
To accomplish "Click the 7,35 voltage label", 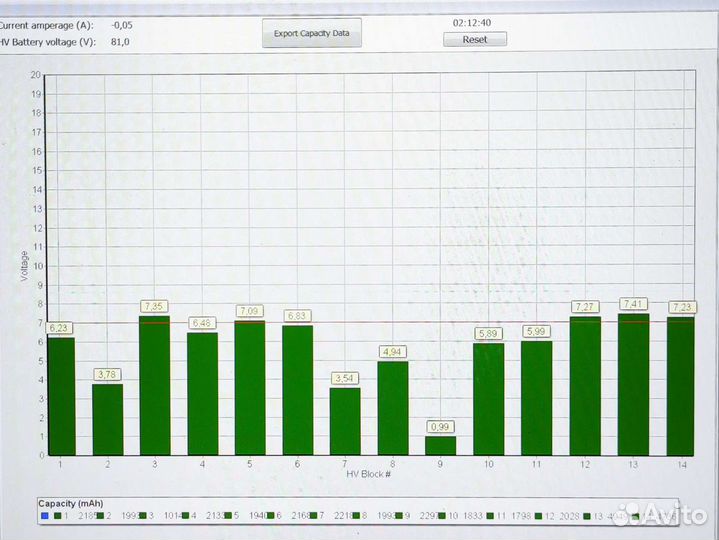I will pos(154,306).
